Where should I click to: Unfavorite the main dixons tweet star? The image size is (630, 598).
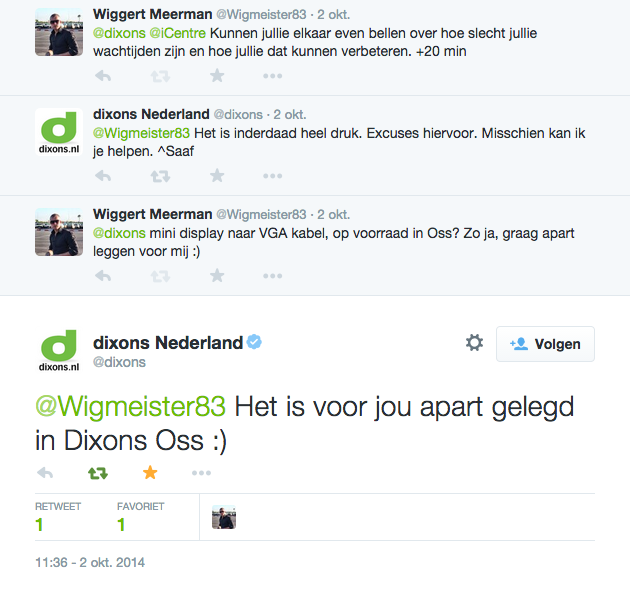click(x=150, y=473)
